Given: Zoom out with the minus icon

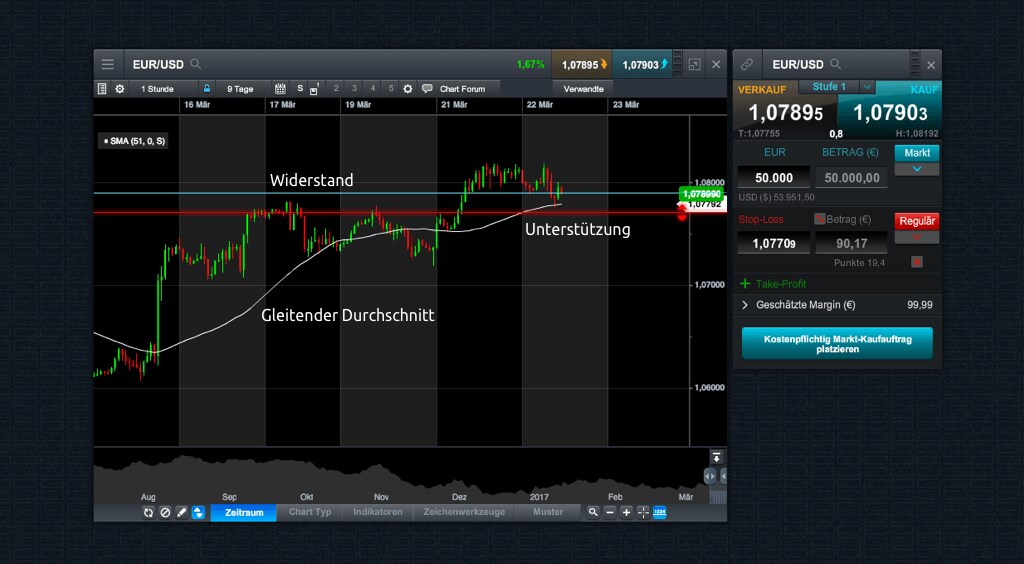Looking at the screenshot, I should 610,512.
